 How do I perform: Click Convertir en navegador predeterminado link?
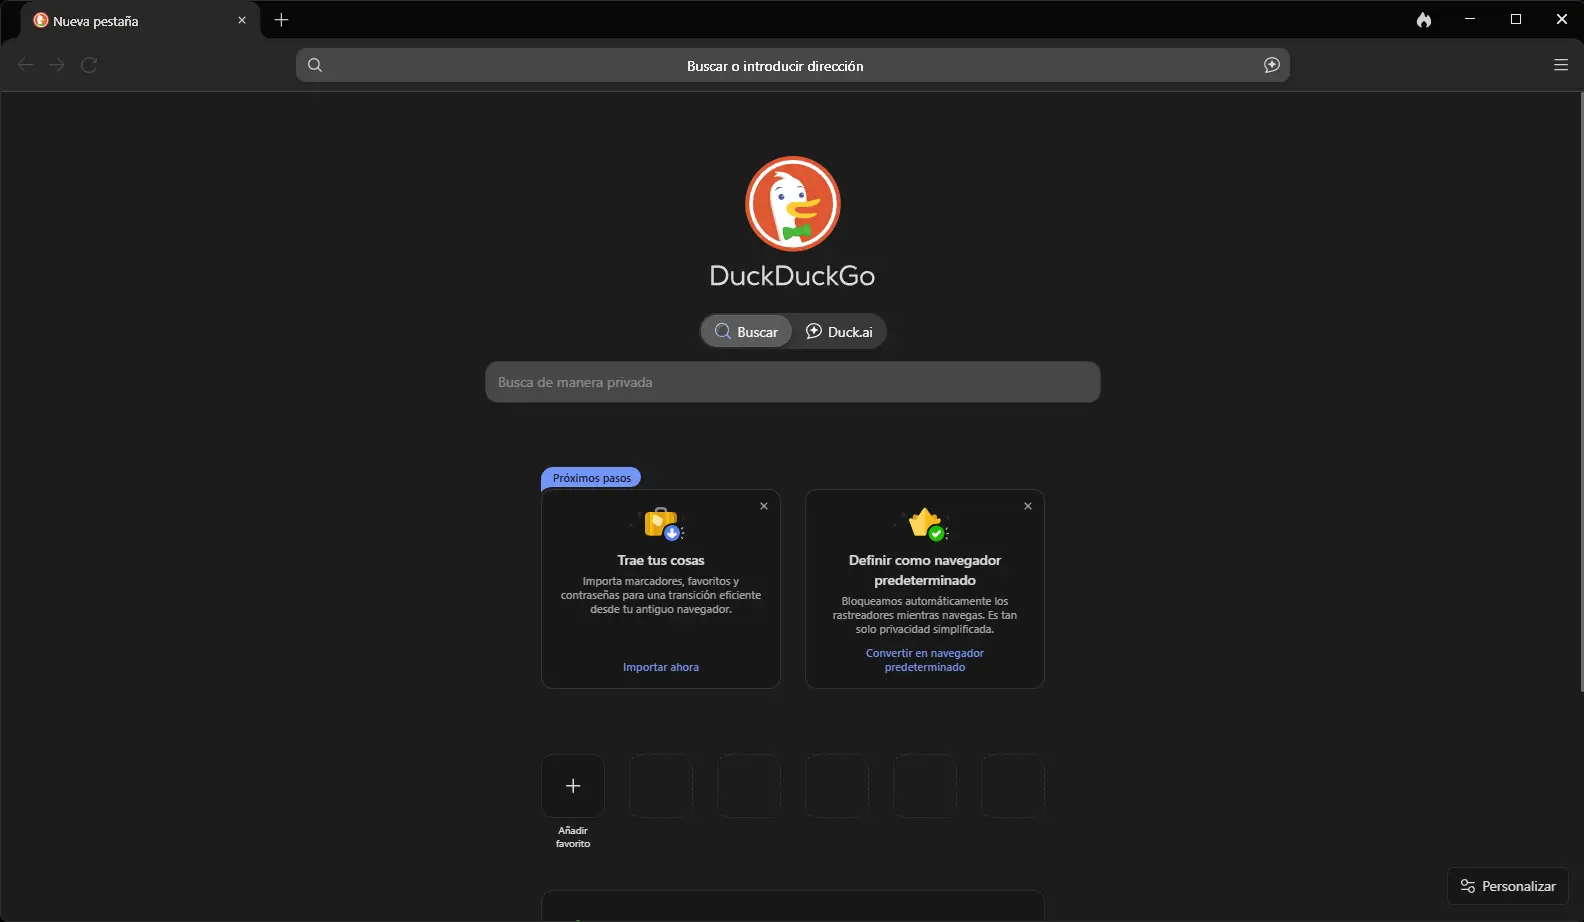925,660
